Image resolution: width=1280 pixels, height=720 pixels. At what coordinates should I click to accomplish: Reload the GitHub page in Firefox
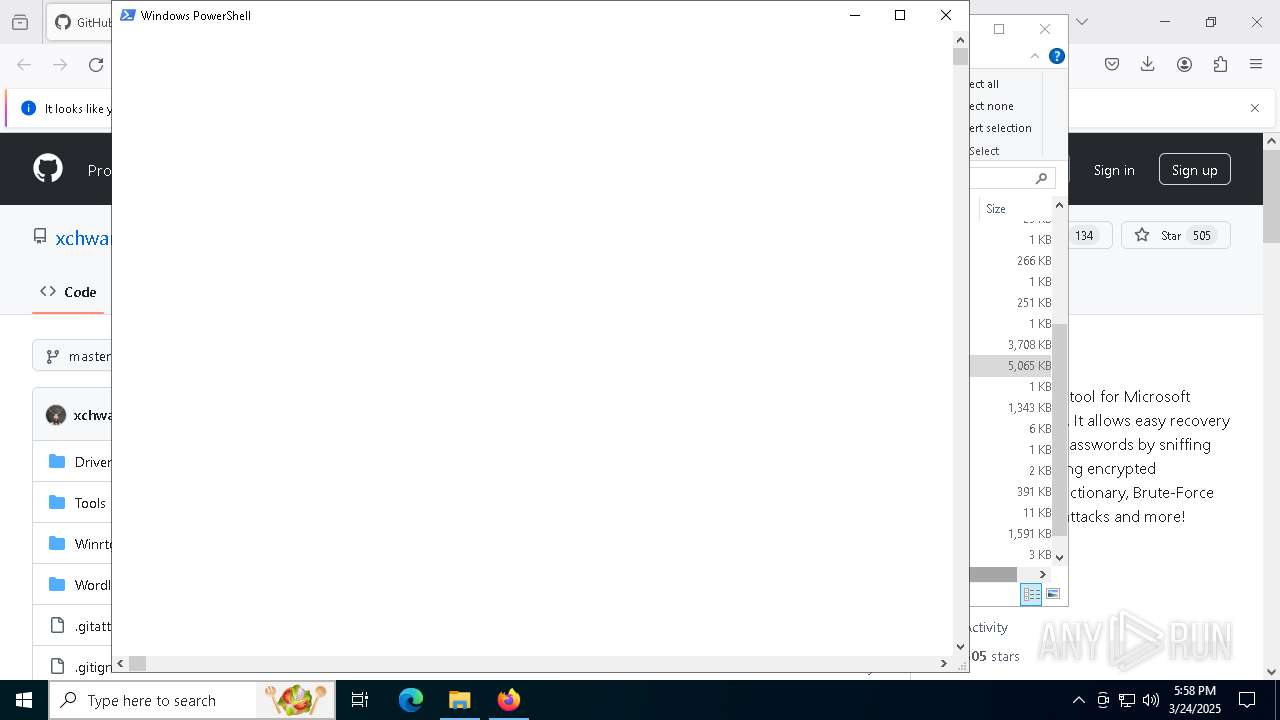pyautogui.click(x=96, y=65)
